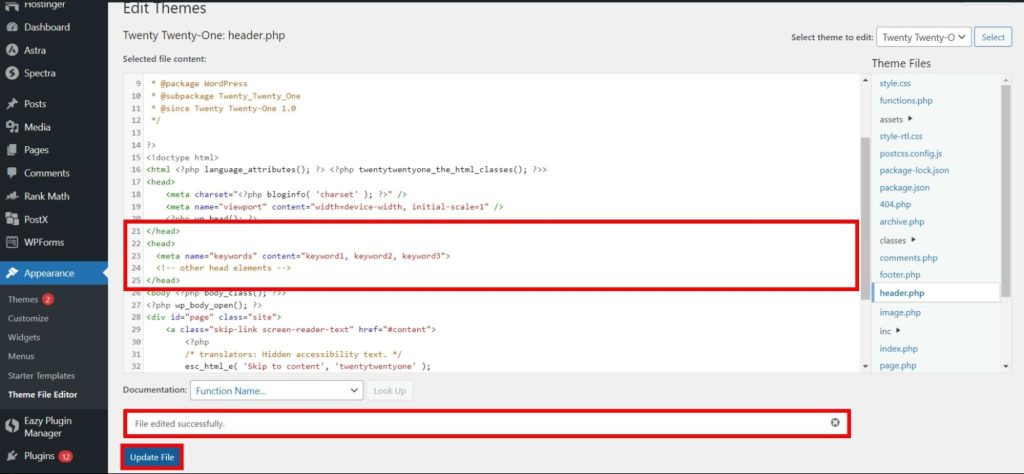Click the Posts pushpin icon
Viewport: 1024px width, 474px height.
[x=11, y=104]
